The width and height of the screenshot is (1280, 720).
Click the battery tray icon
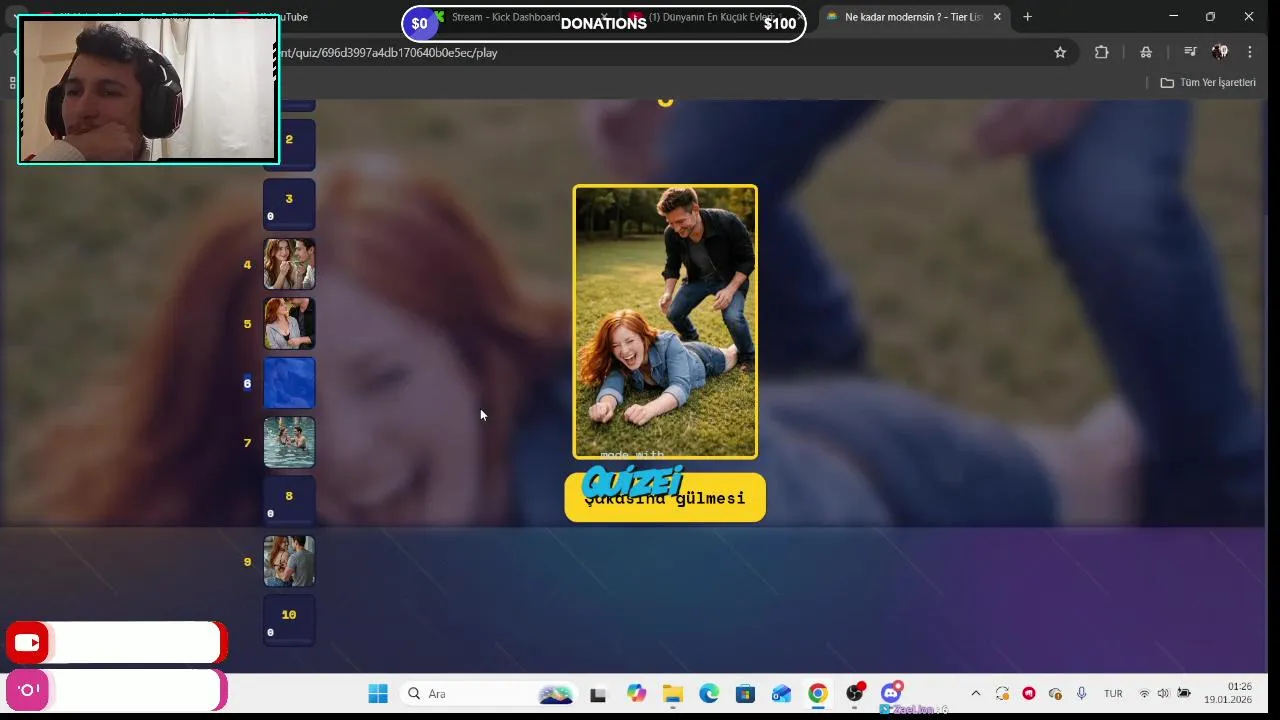(1184, 694)
